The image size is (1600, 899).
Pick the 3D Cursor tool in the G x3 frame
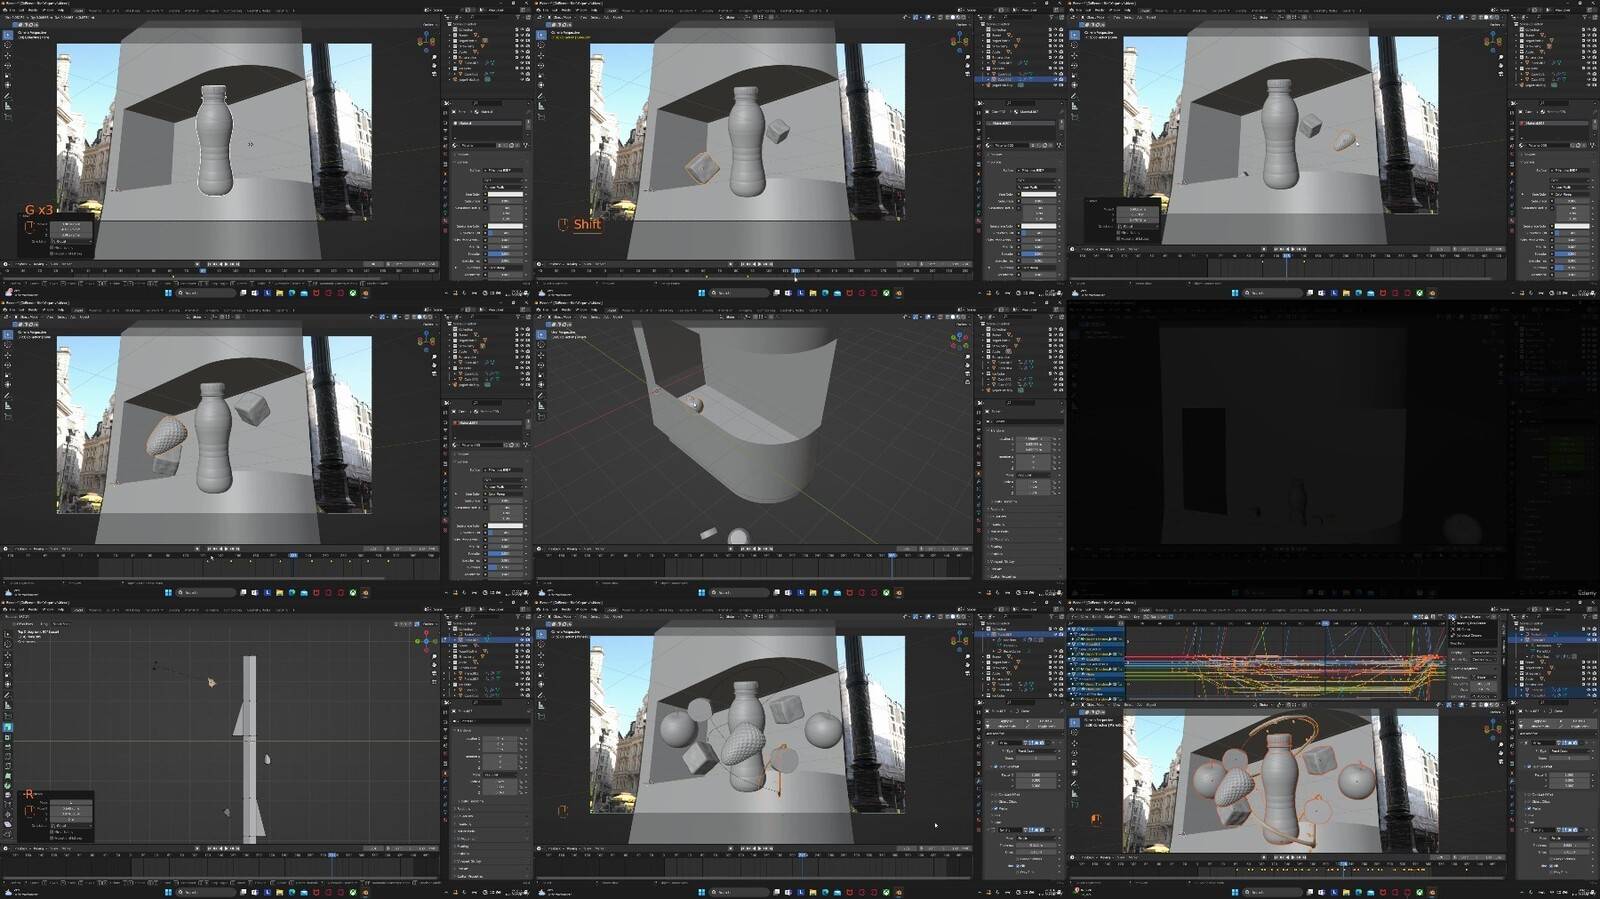pos(7,45)
